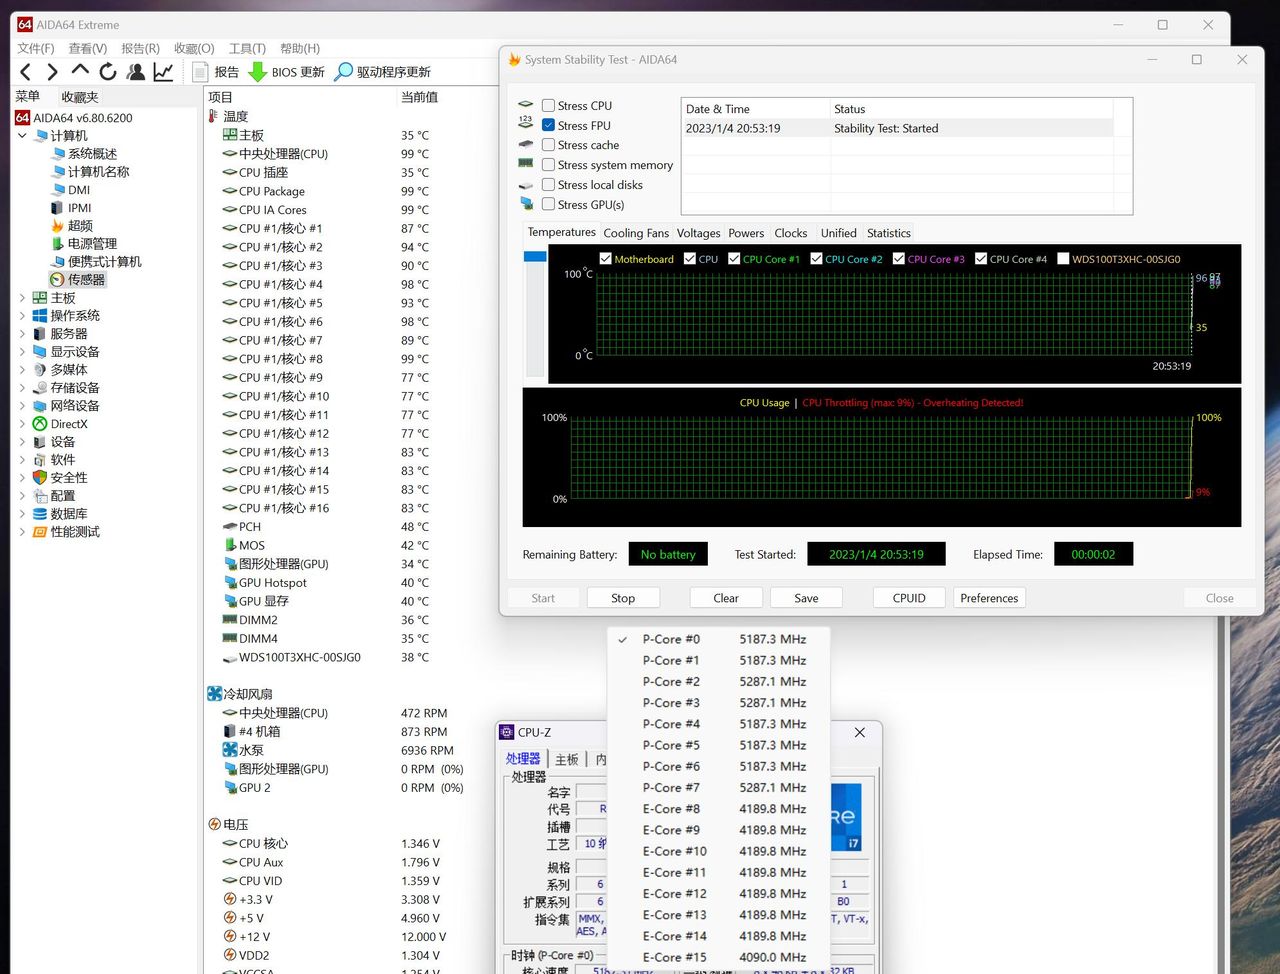This screenshot has height=974, width=1280.
Task: Click the 驱动程序更新 magnifier icon
Action: tap(343, 72)
